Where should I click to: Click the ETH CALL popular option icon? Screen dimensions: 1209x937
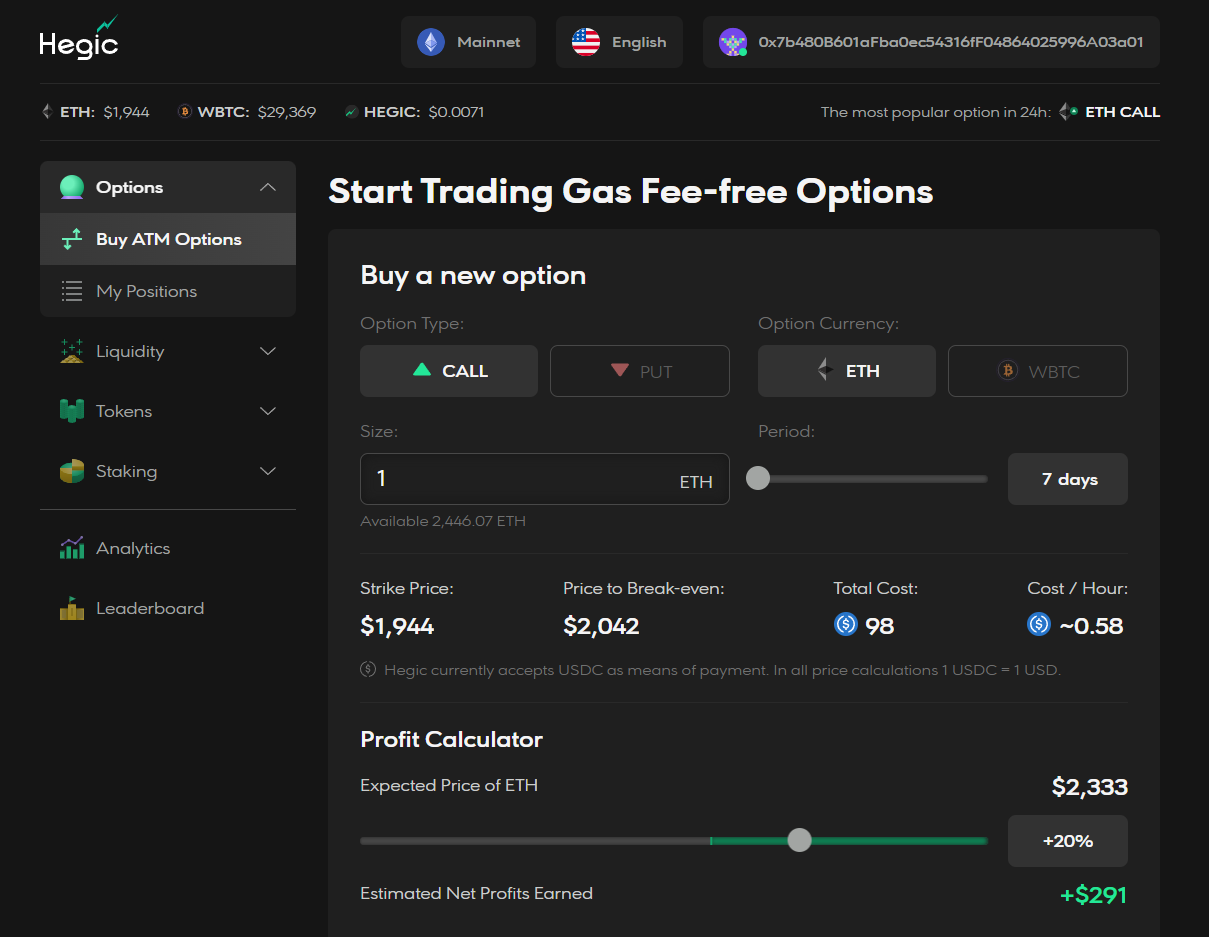tap(1069, 112)
